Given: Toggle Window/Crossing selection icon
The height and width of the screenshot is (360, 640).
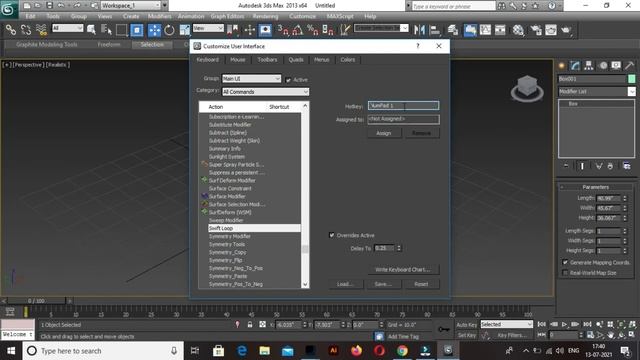Looking at the screenshot, I should click(x=137, y=30).
